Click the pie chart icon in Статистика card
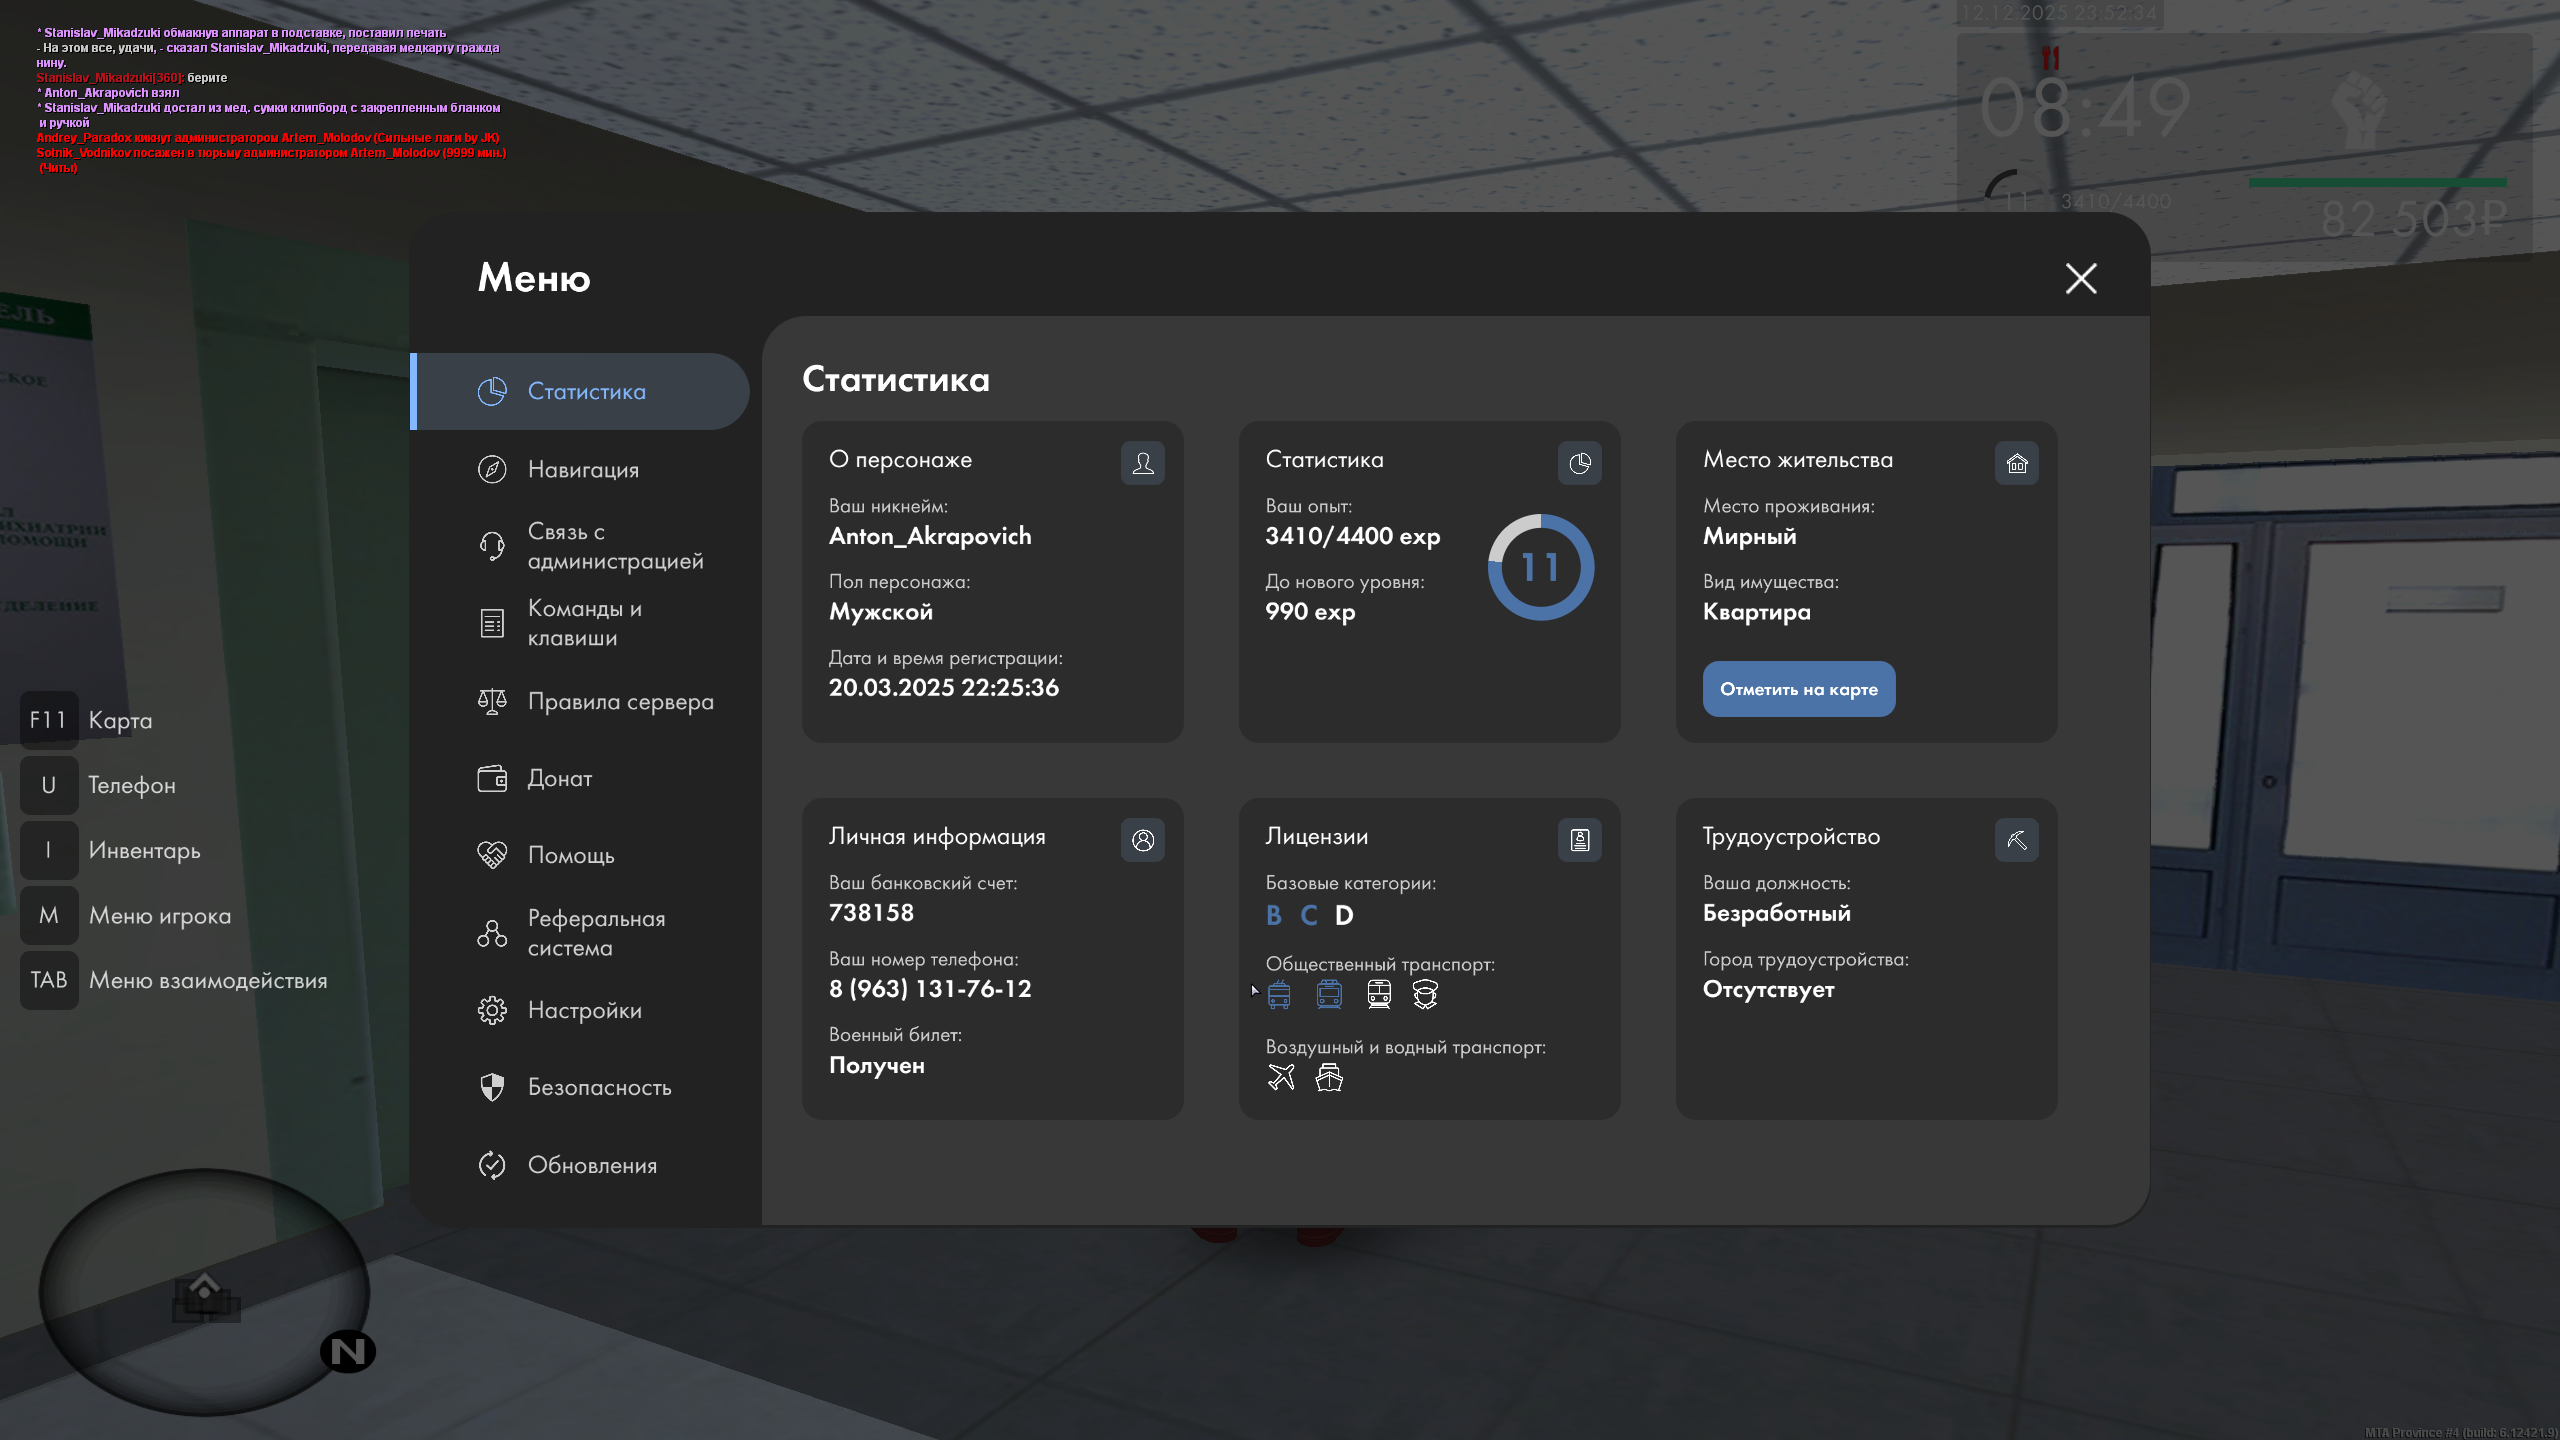This screenshot has width=2560, height=1440. point(1579,463)
